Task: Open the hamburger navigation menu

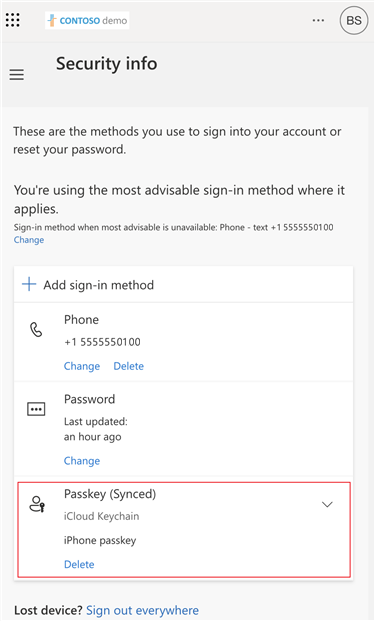Action: point(17,74)
